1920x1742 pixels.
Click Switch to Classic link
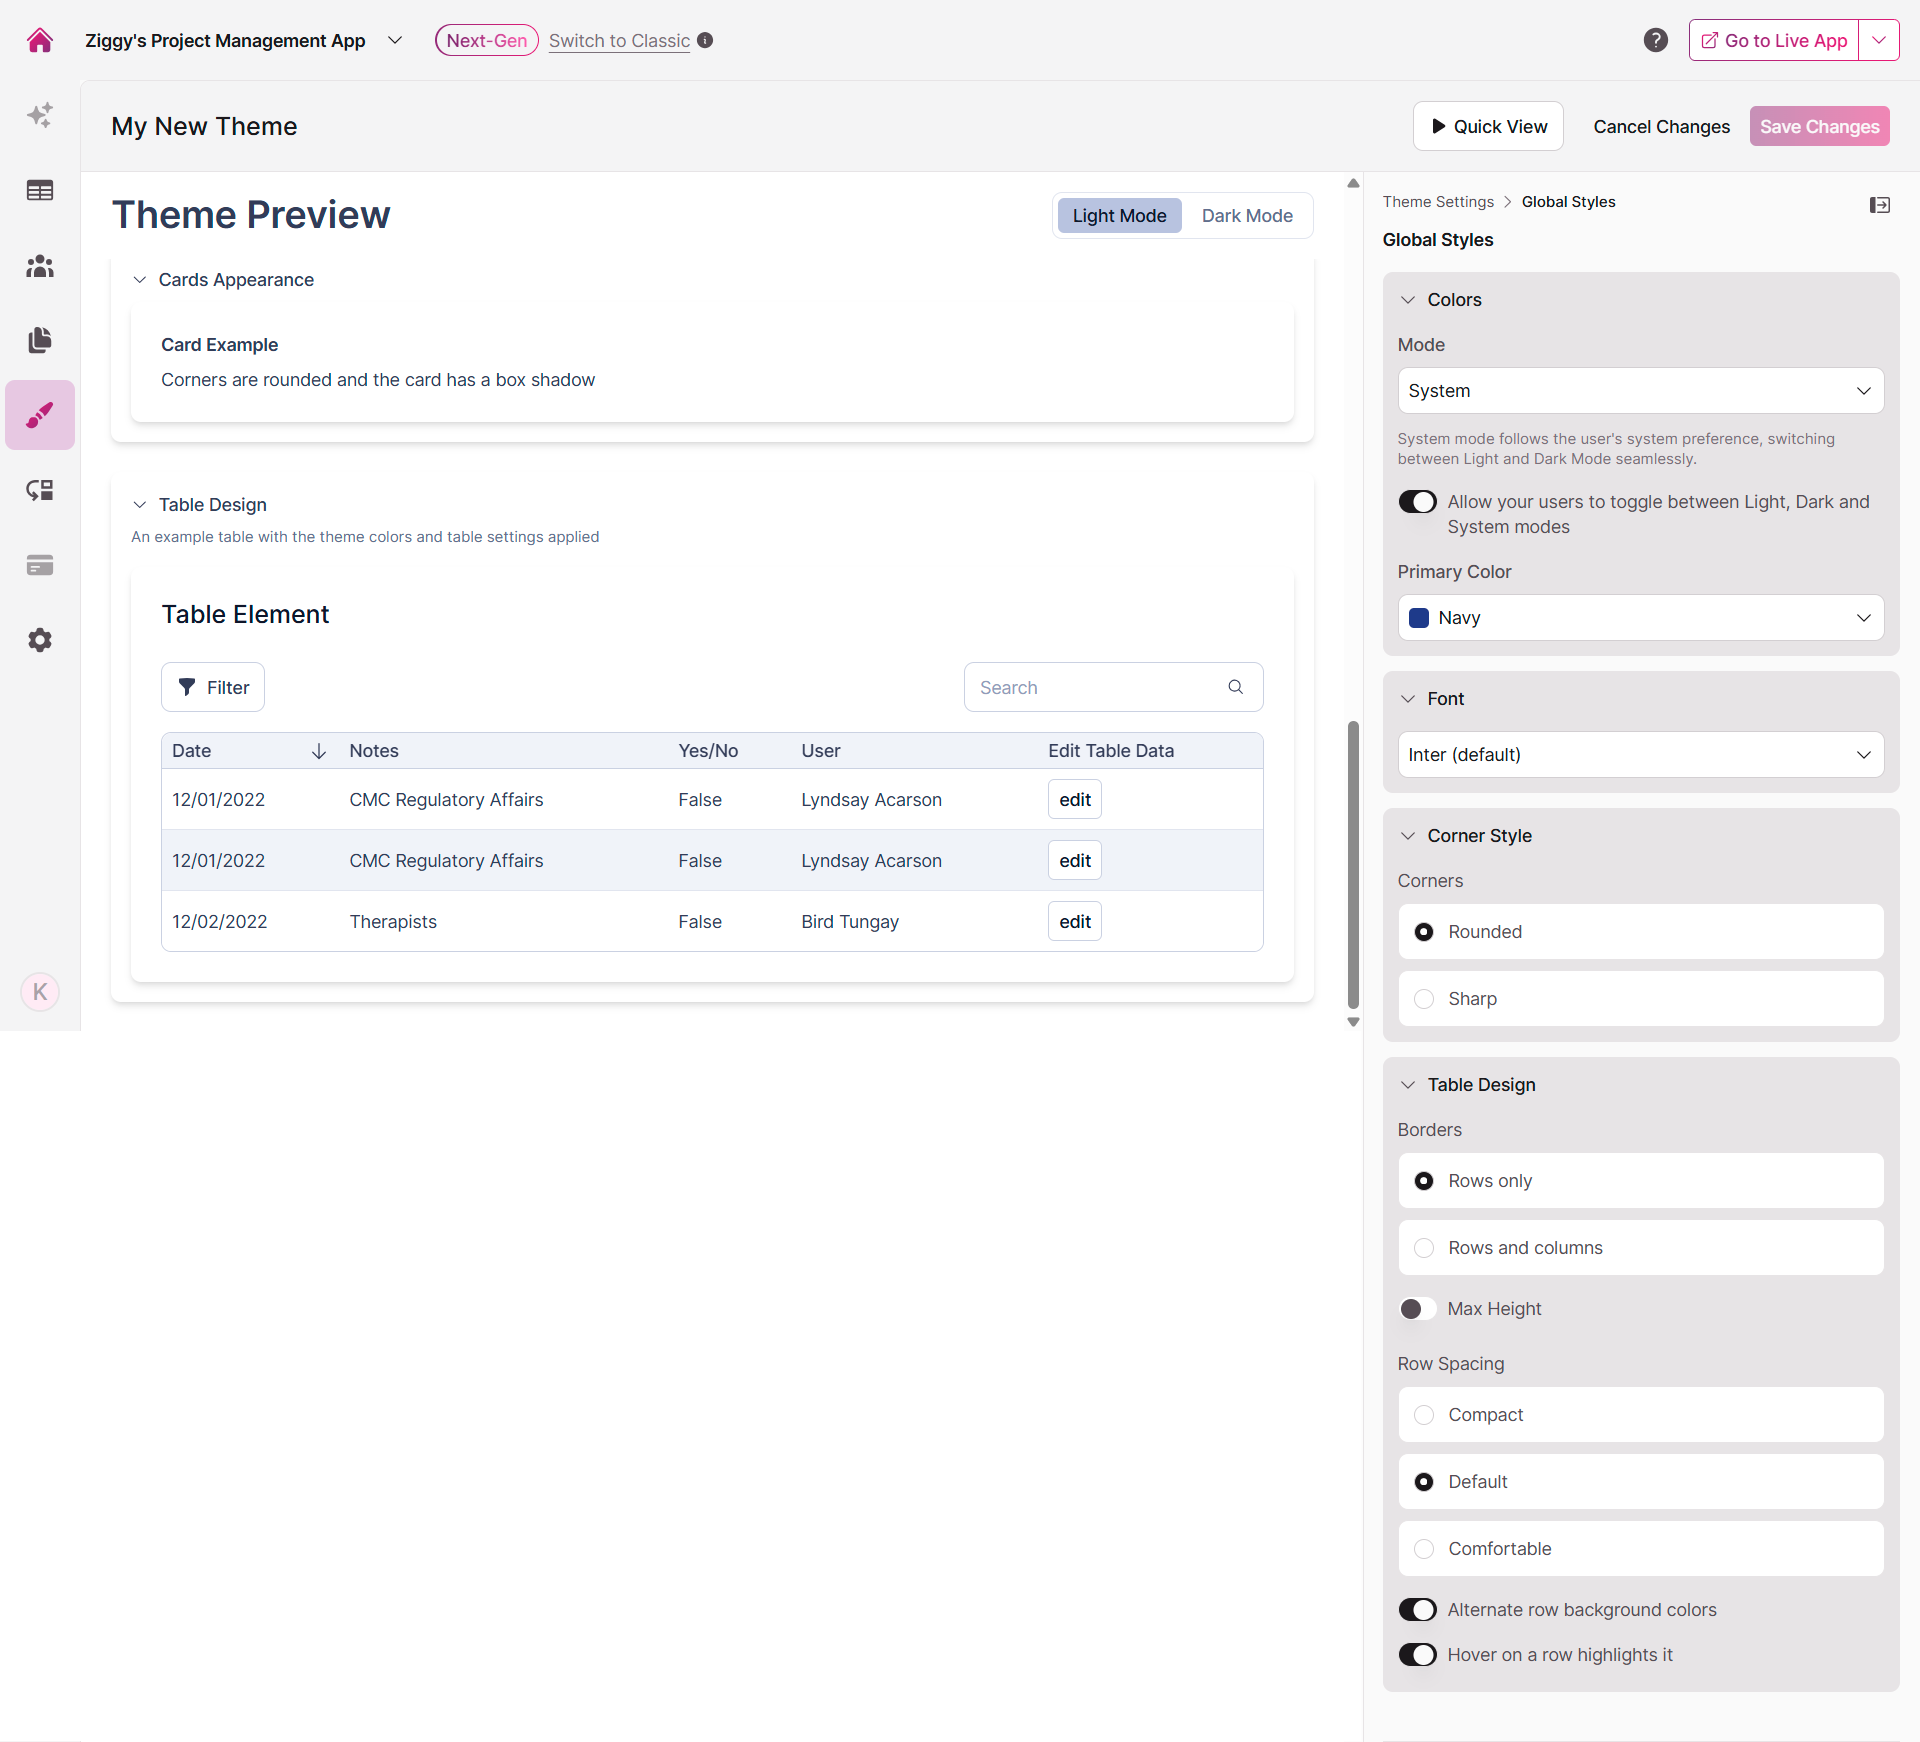pyautogui.click(x=619, y=41)
